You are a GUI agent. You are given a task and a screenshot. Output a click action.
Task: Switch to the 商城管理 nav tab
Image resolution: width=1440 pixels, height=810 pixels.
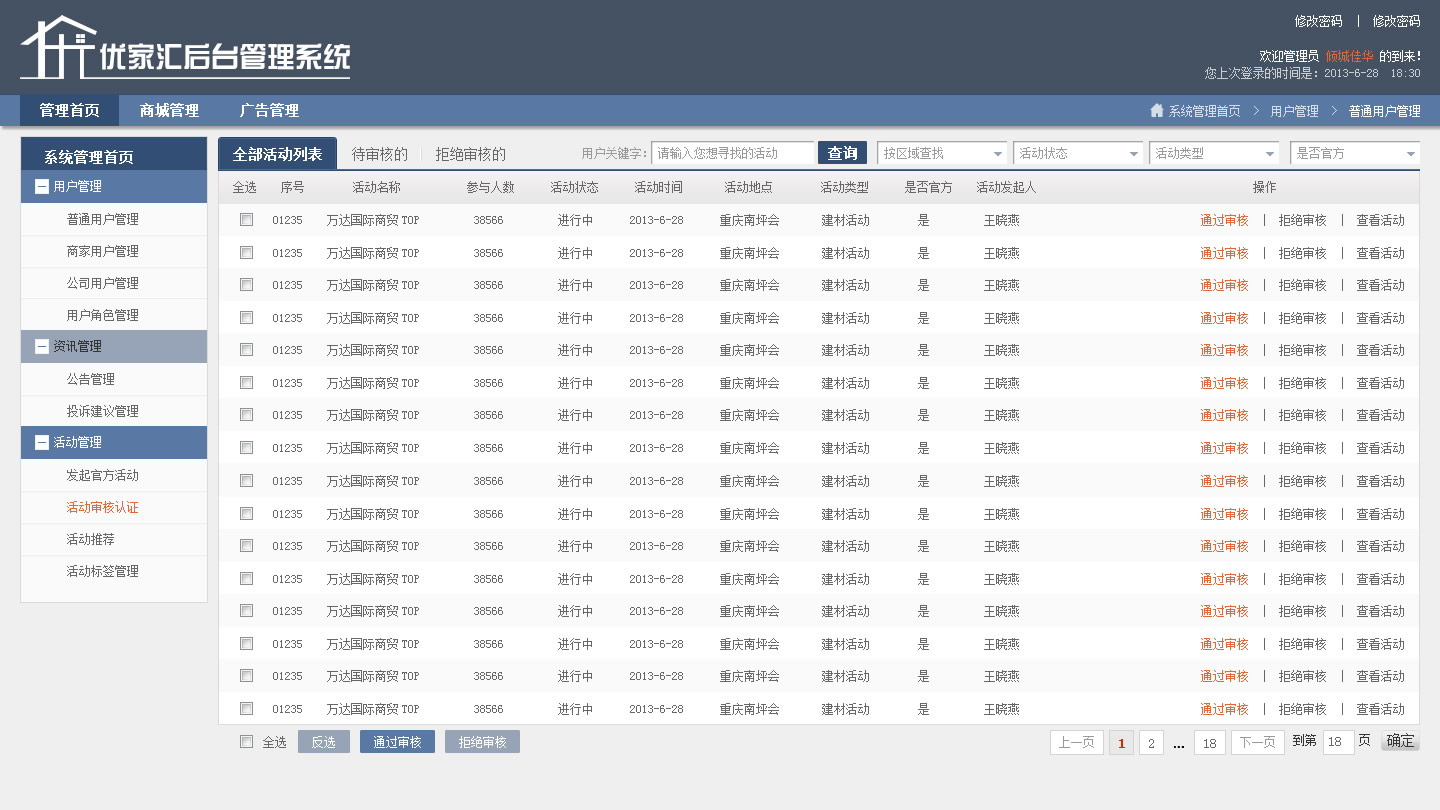[169, 111]
